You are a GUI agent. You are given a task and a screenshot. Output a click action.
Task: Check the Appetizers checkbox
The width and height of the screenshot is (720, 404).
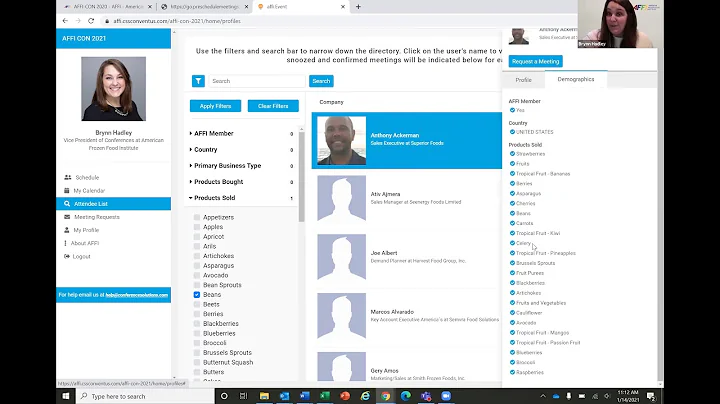point(197,217)
